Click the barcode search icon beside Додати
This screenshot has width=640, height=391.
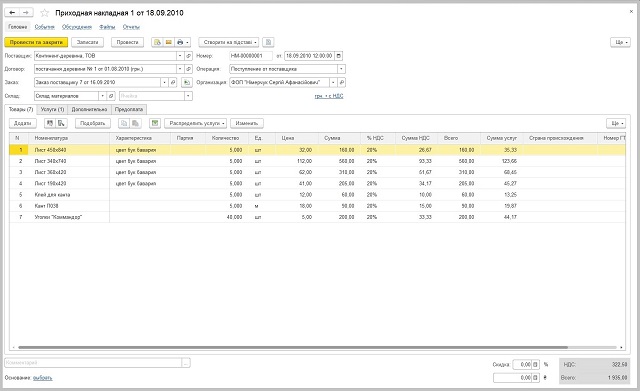tap(50, 123)
